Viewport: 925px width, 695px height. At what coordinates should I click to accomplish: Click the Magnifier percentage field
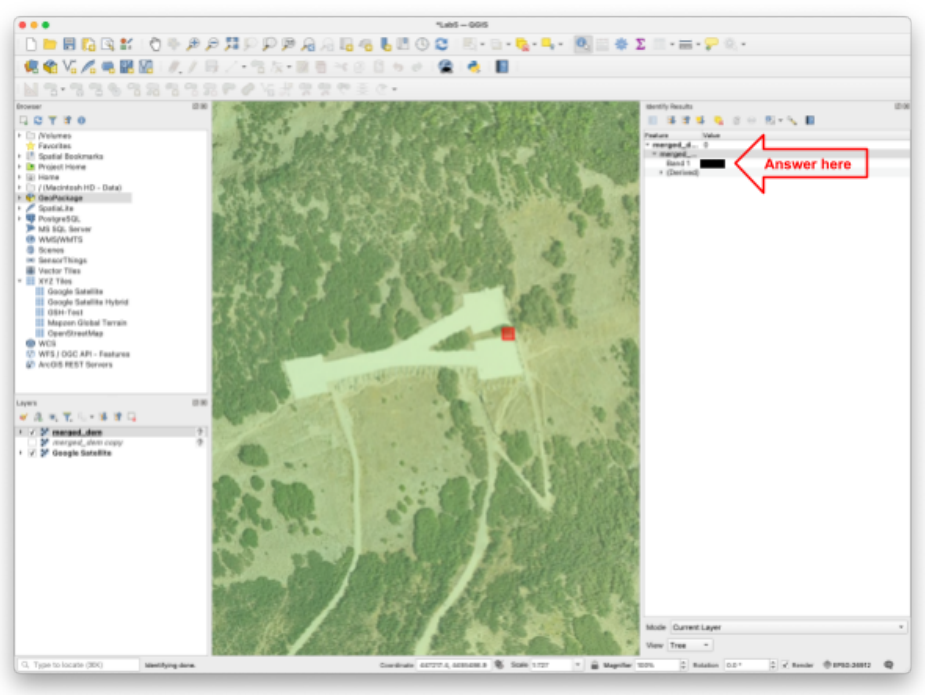pyautogui.click(x=657, y=665)
